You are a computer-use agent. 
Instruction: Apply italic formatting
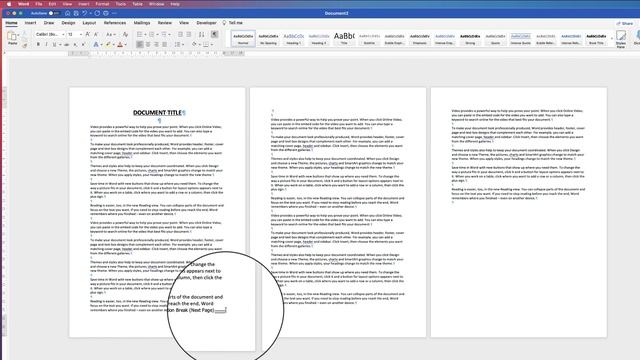click(46, 44)
